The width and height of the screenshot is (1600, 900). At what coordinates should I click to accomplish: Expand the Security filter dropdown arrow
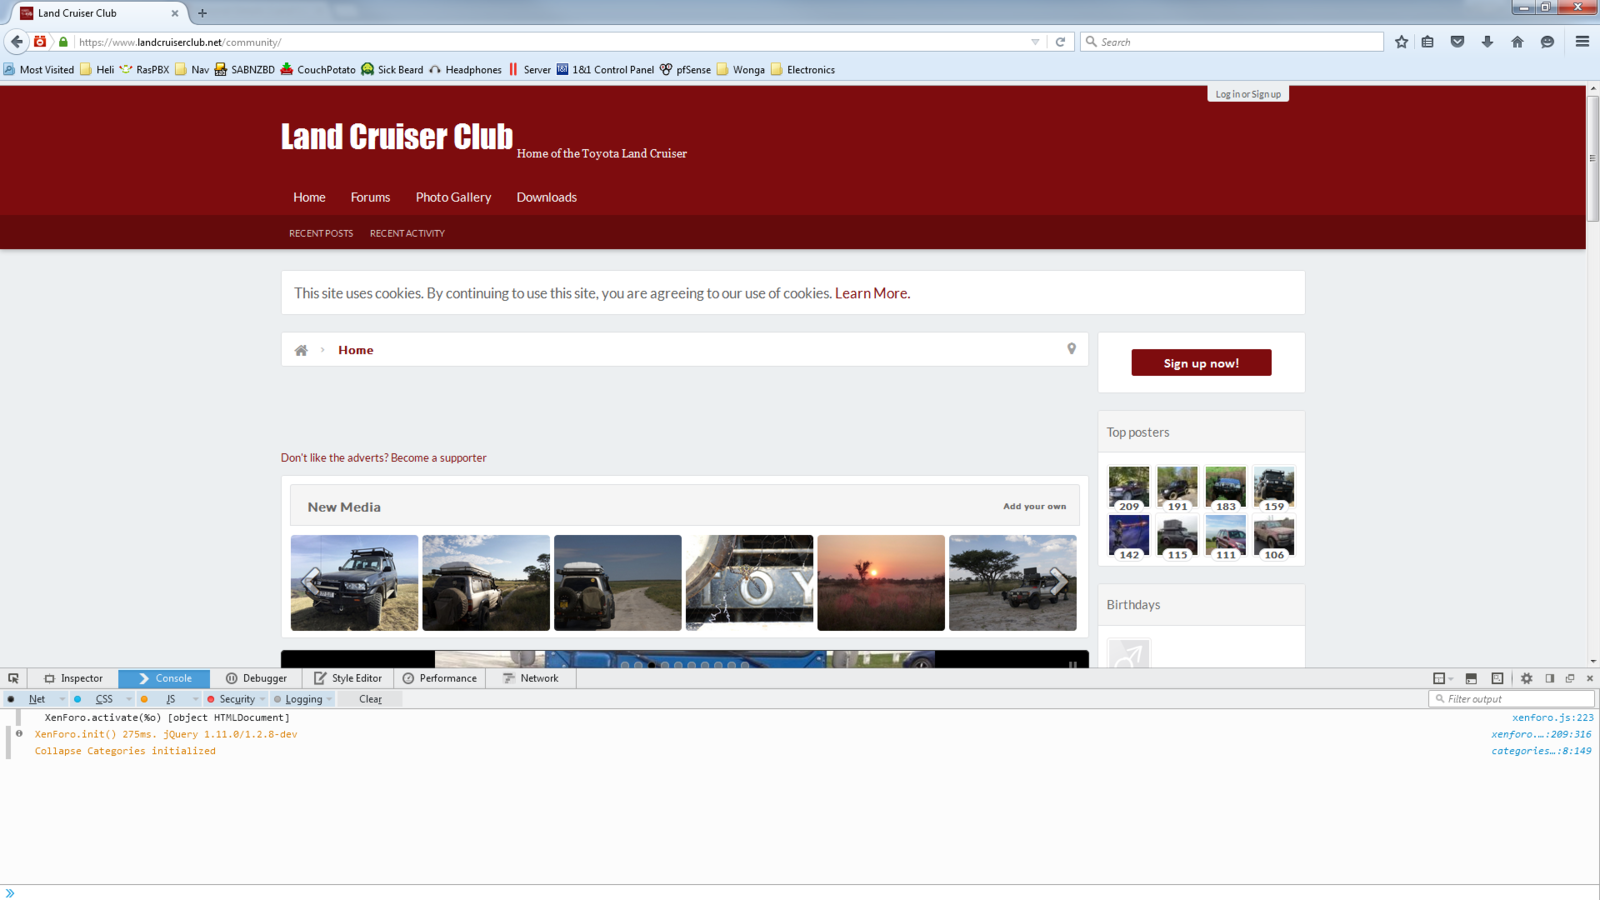[x=262, y=699]
